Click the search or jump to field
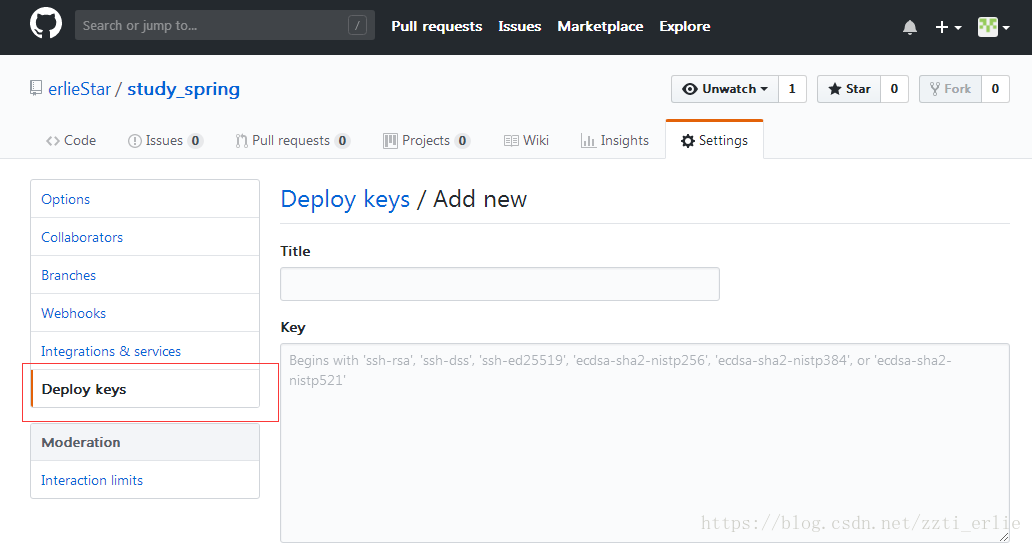 210,26
